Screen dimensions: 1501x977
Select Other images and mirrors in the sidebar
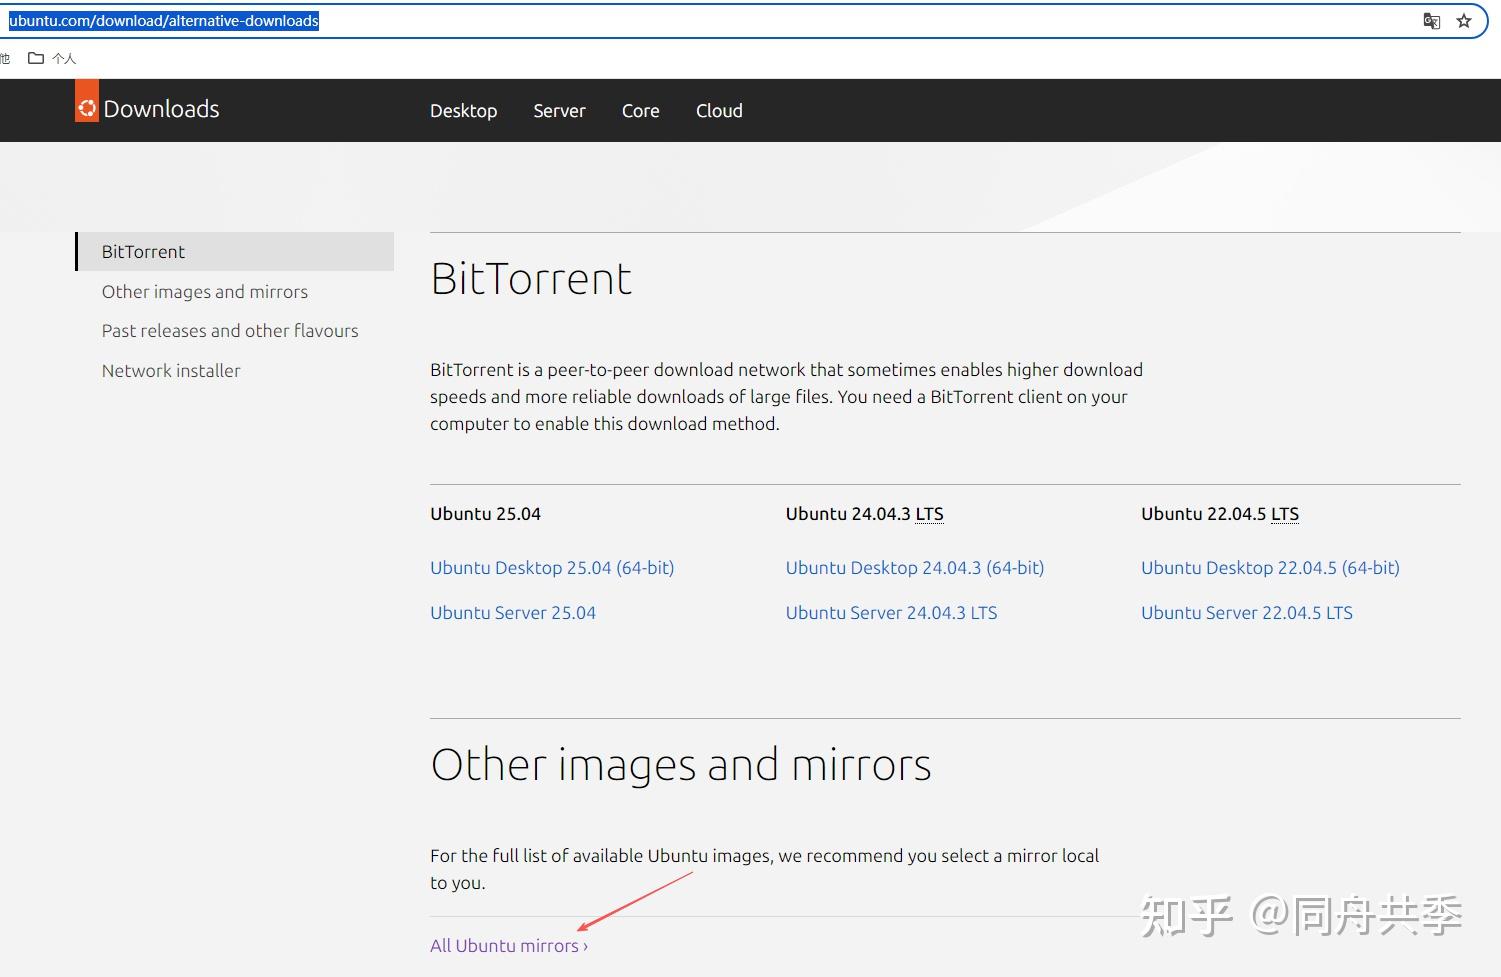[204, 291]
